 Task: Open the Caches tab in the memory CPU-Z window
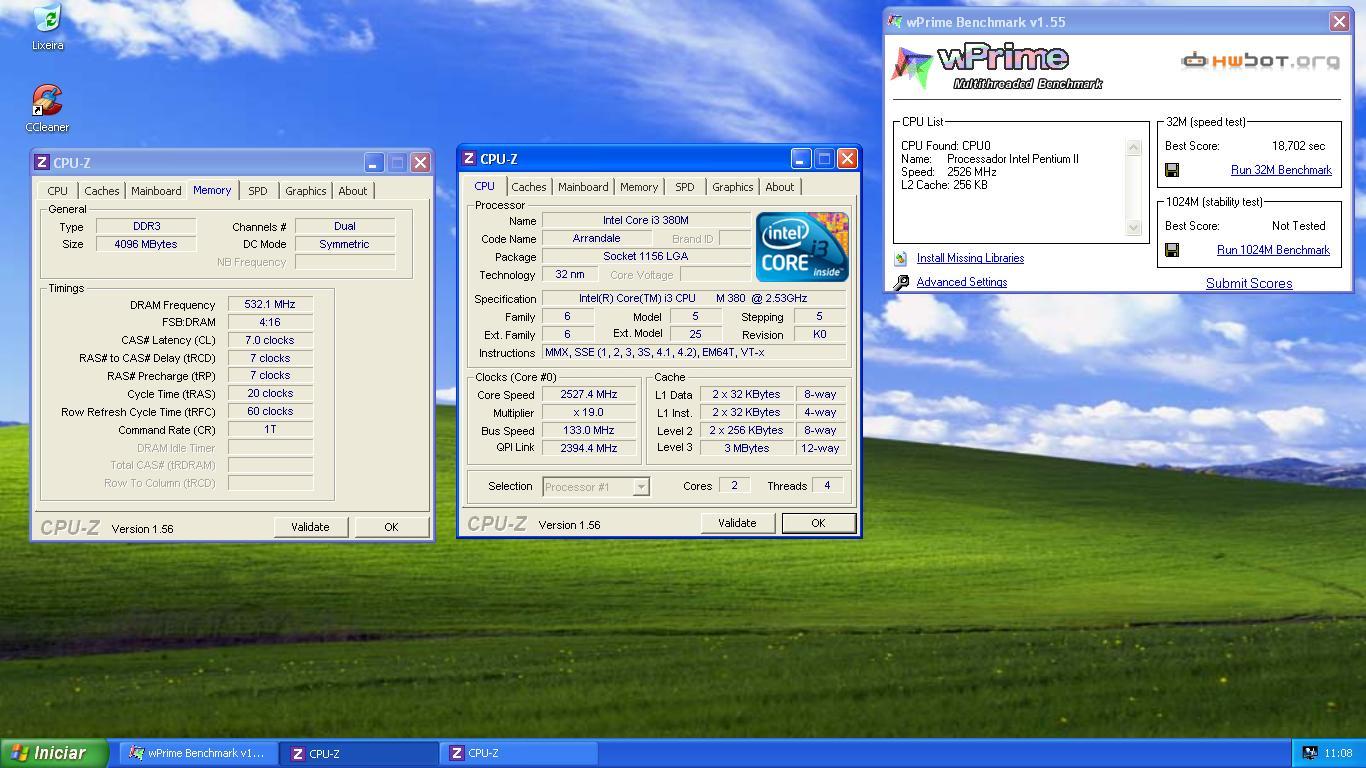102,191
